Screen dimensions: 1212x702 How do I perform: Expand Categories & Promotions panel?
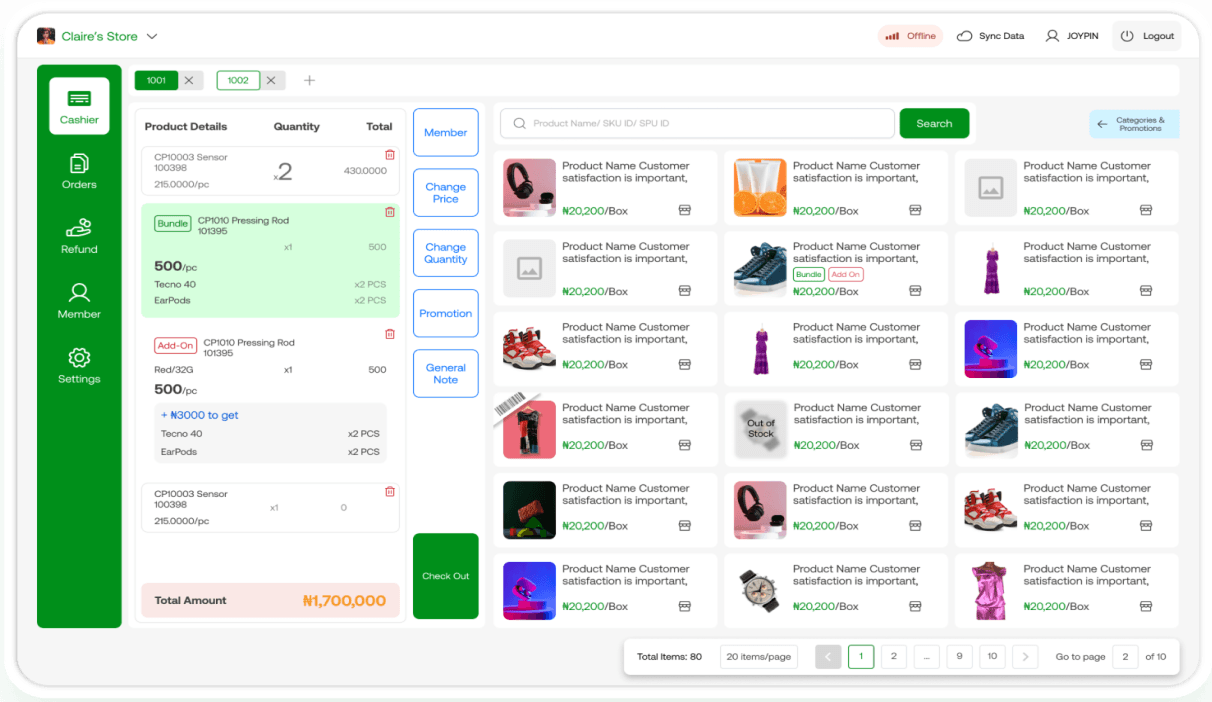tap(1134, 124)
